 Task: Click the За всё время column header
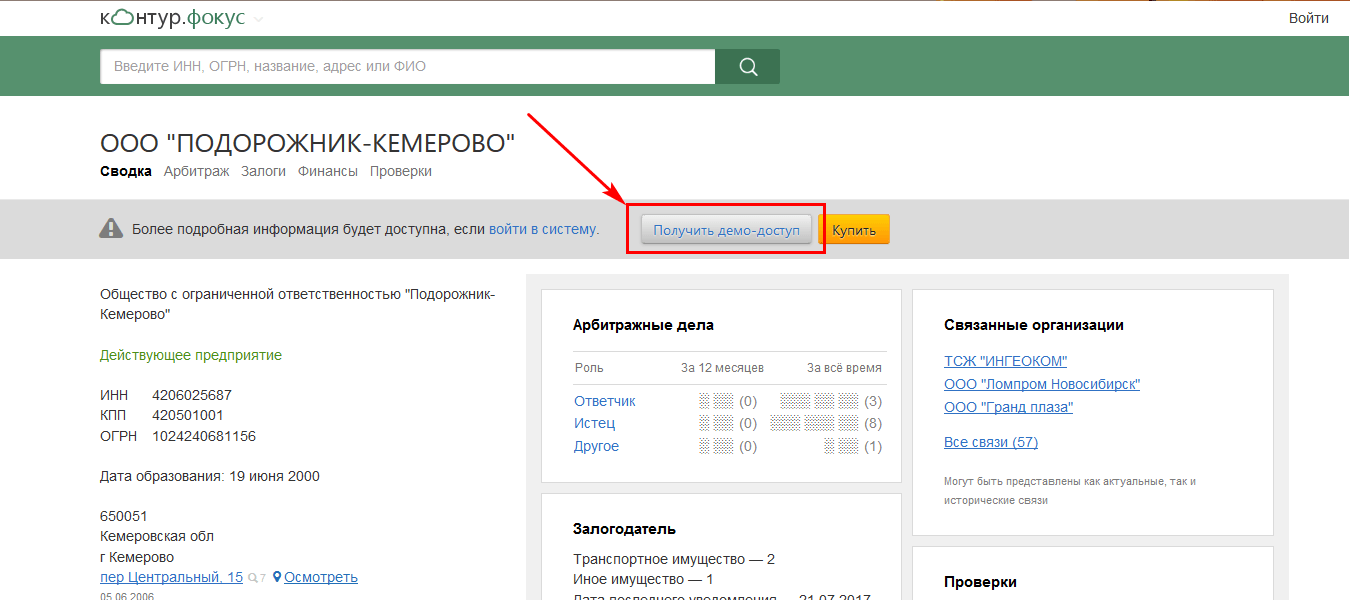coord(844,368)
